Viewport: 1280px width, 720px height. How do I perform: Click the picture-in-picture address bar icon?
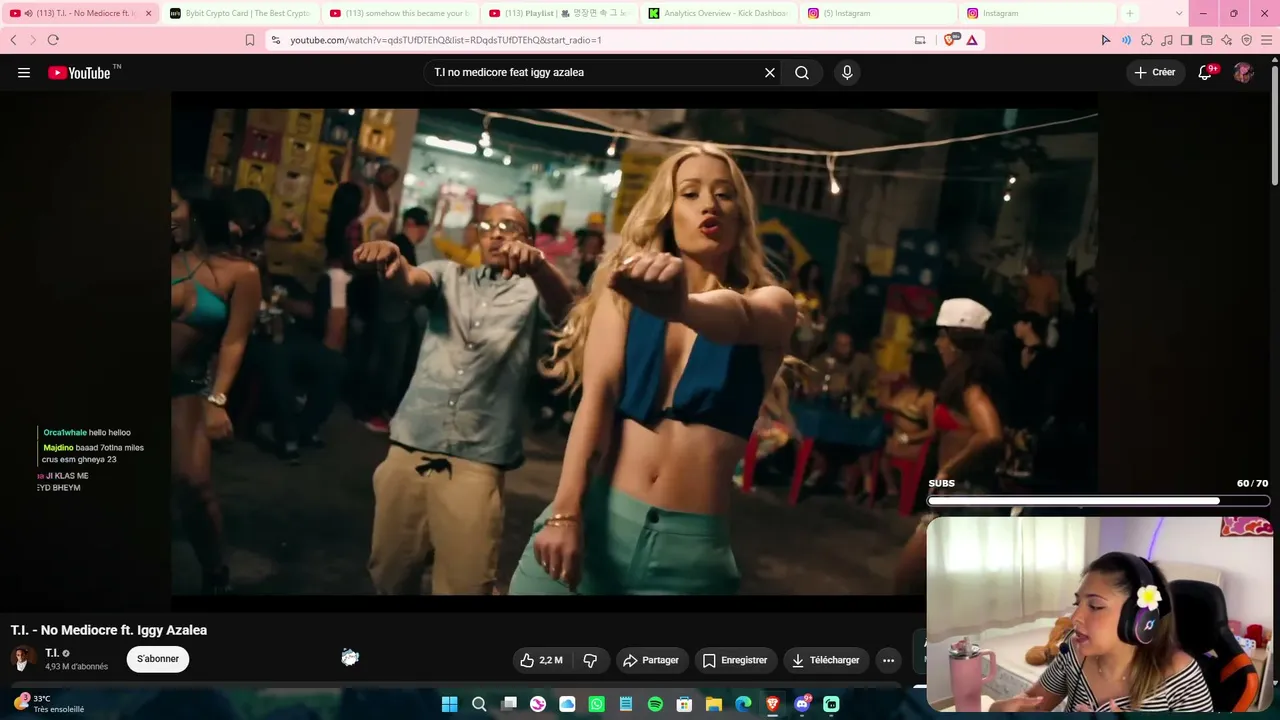click(x=920, y=40)
